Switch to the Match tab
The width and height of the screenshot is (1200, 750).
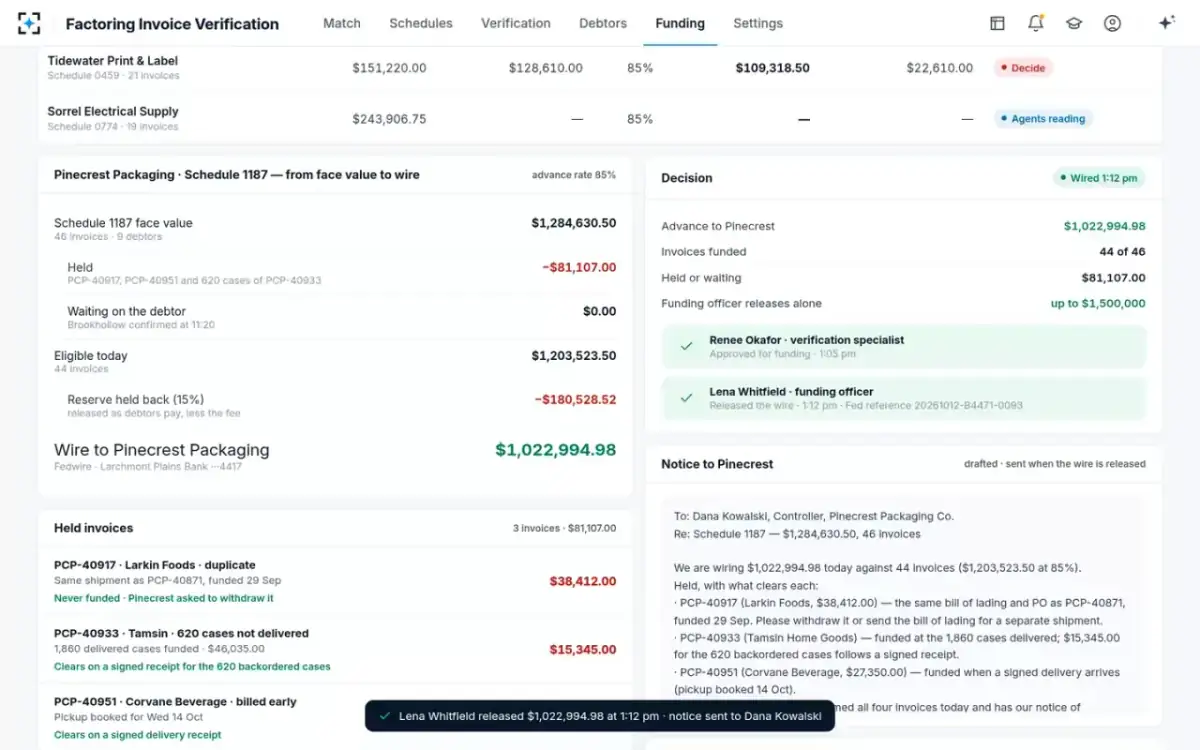pos(342,23)
